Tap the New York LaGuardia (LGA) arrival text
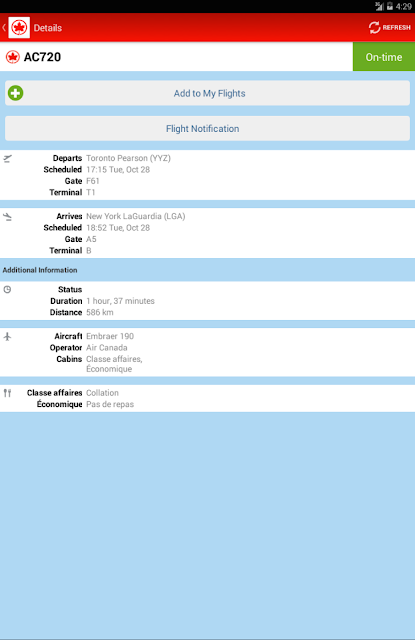This screenshot has width=415, height=640. 135,216
